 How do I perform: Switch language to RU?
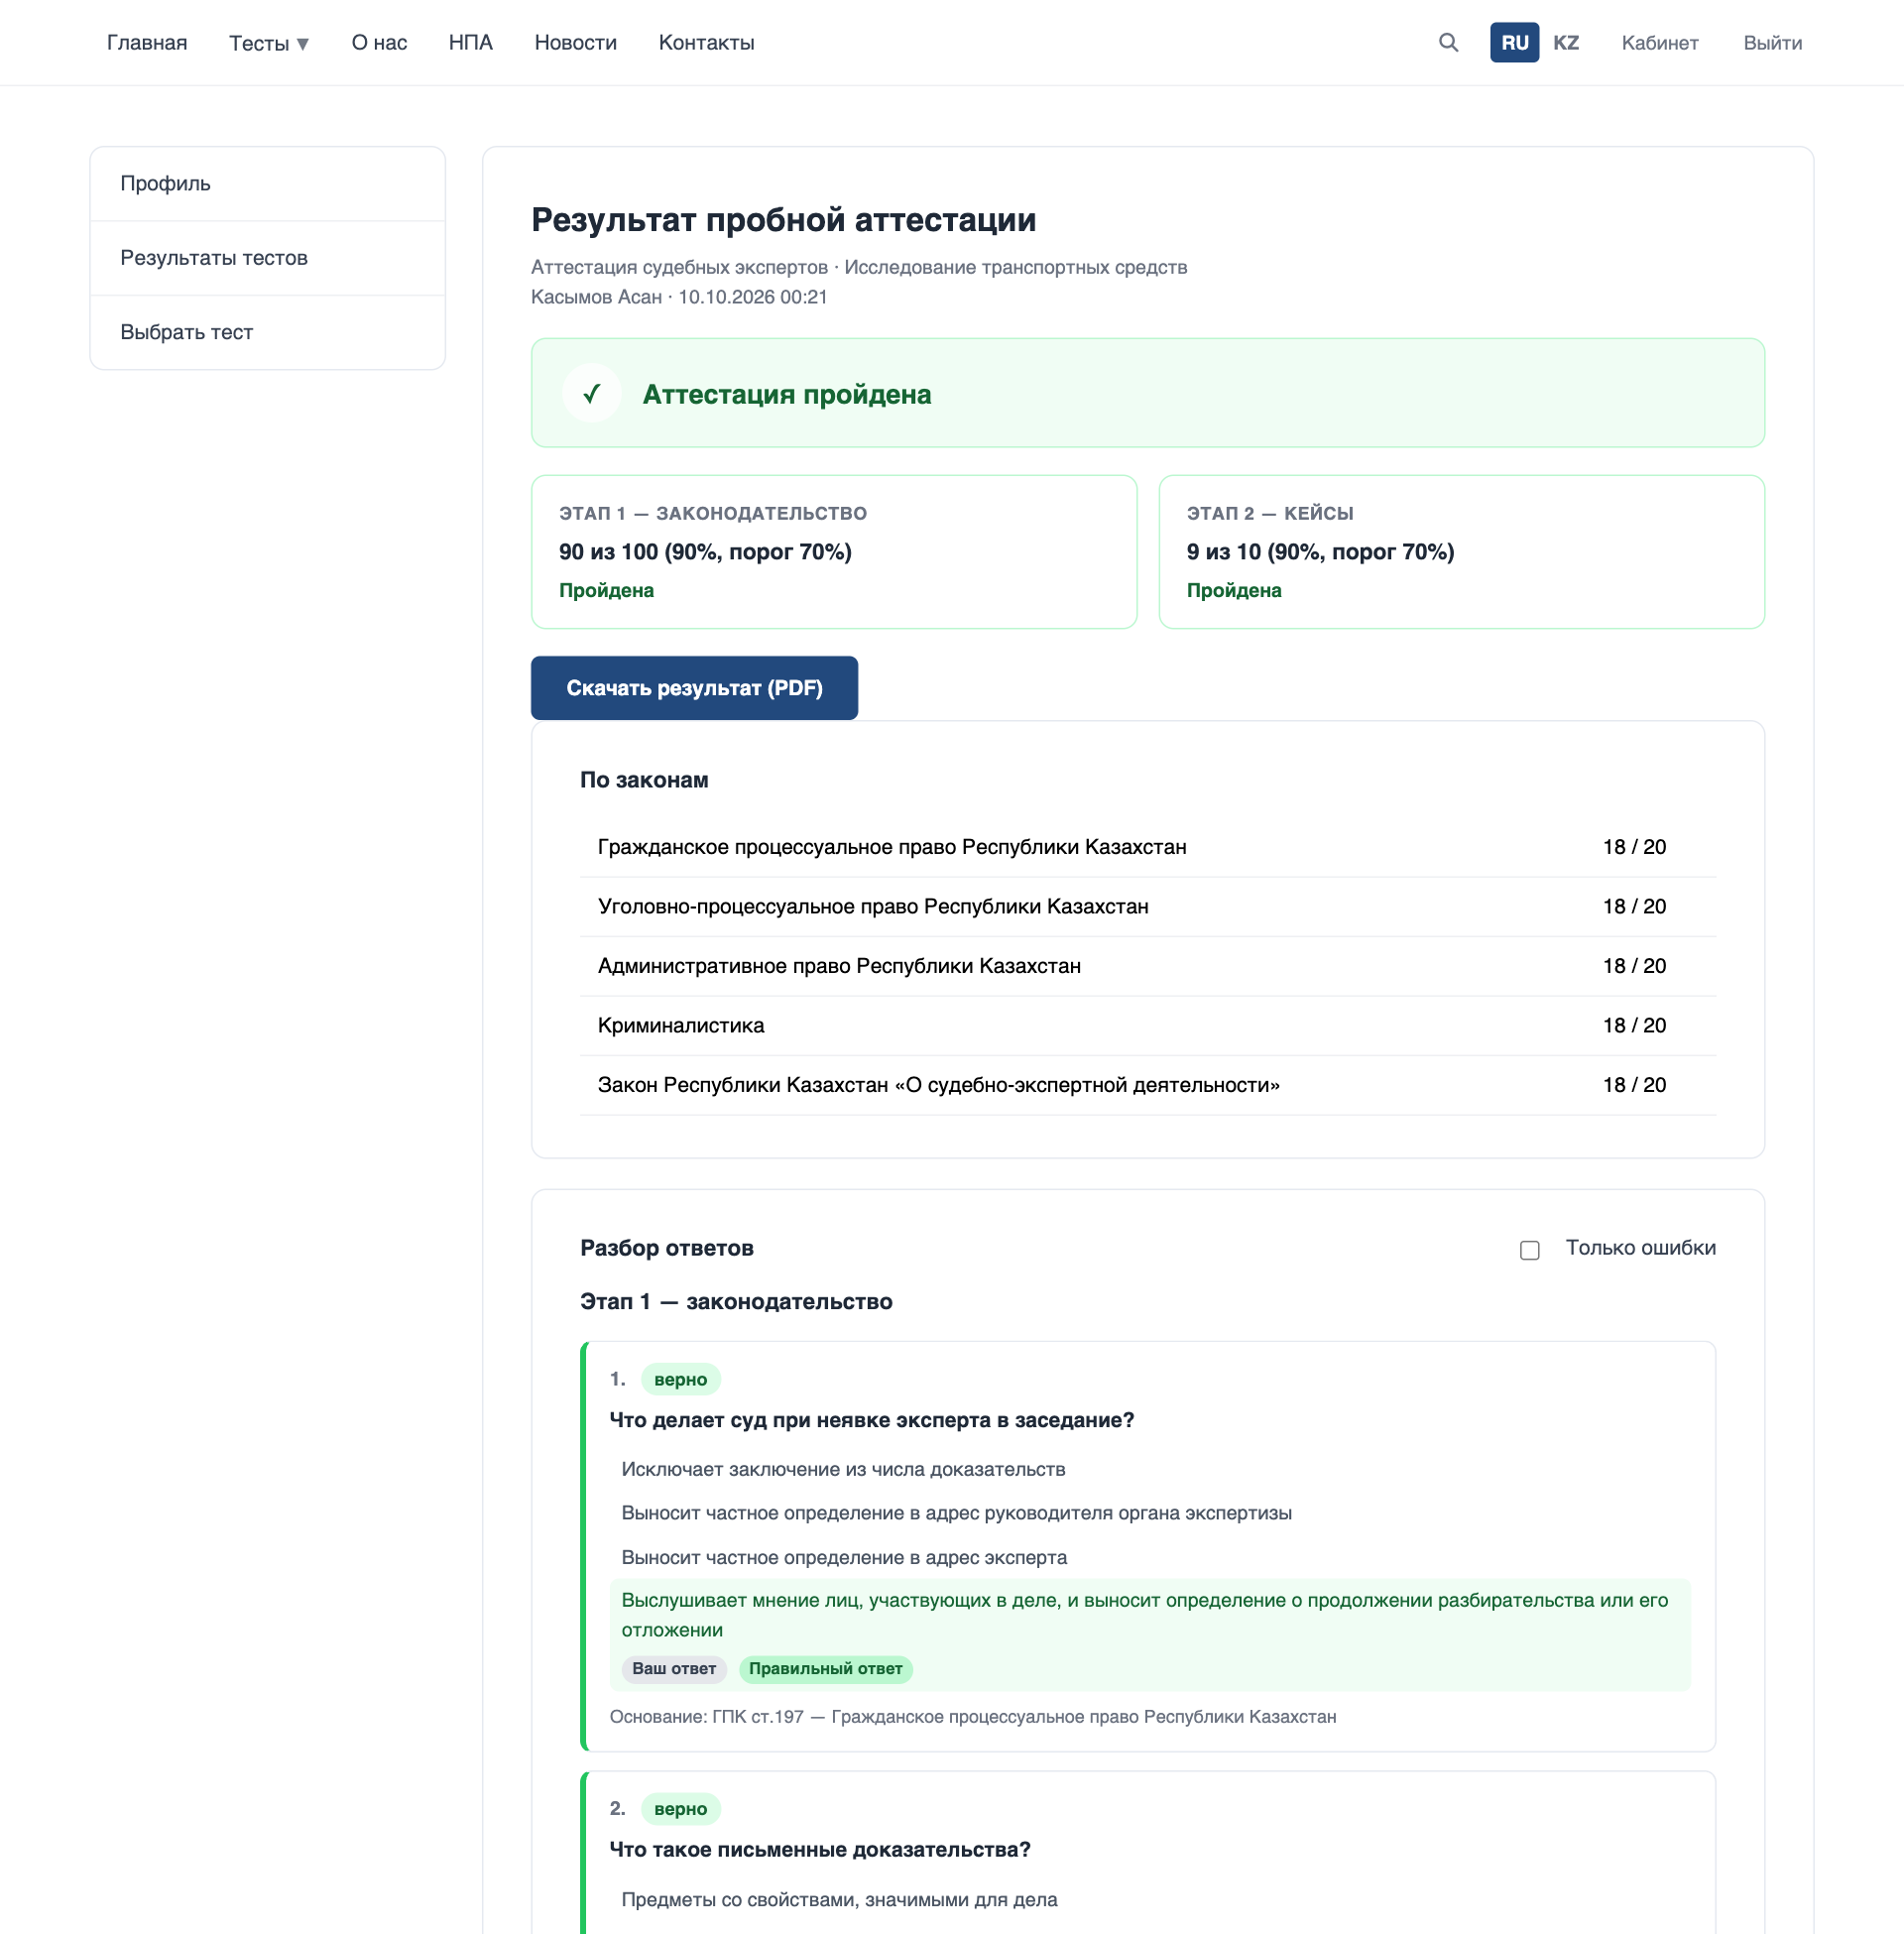click(x=1514, y=43)
